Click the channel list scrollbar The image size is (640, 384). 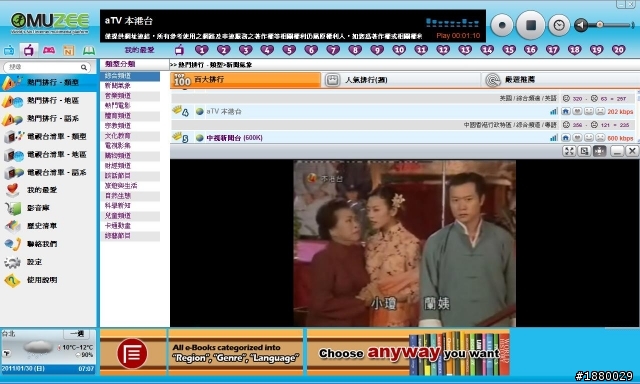(x=638, y=116)
